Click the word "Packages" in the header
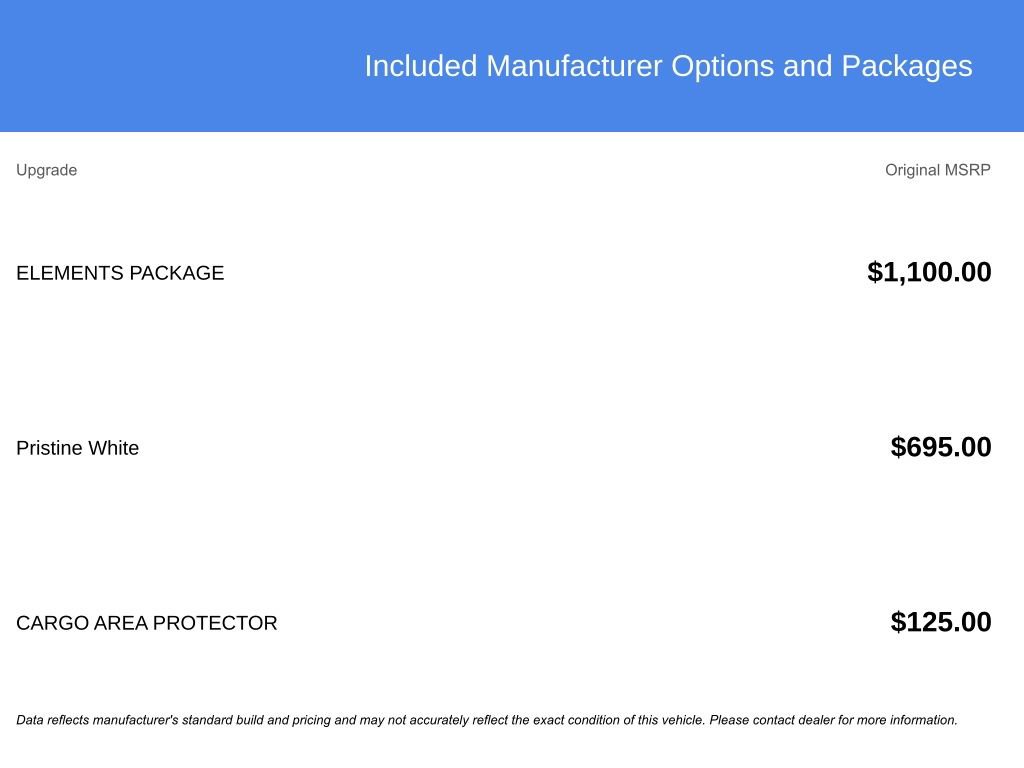 [906, 66]
